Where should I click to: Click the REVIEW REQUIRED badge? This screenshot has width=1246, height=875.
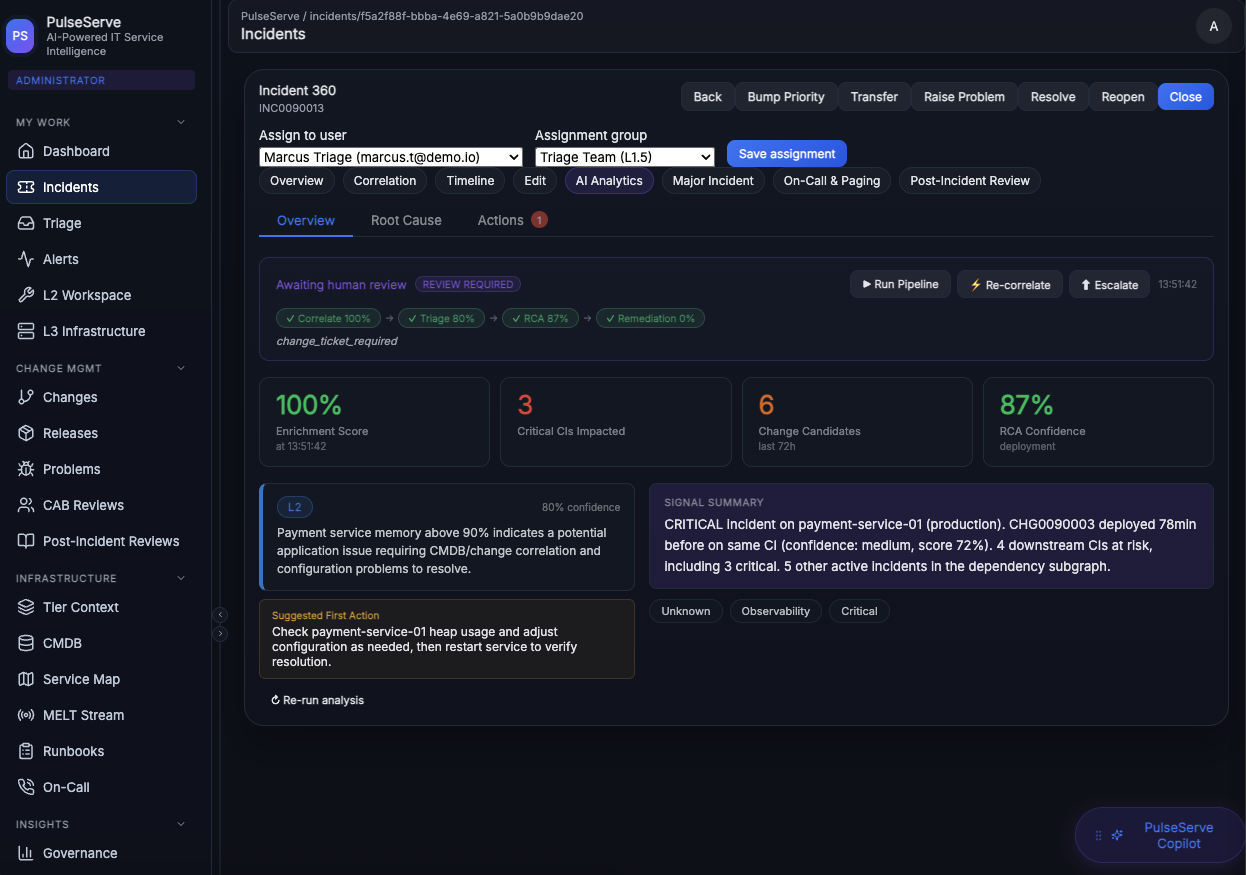click(x=468, y=284)
